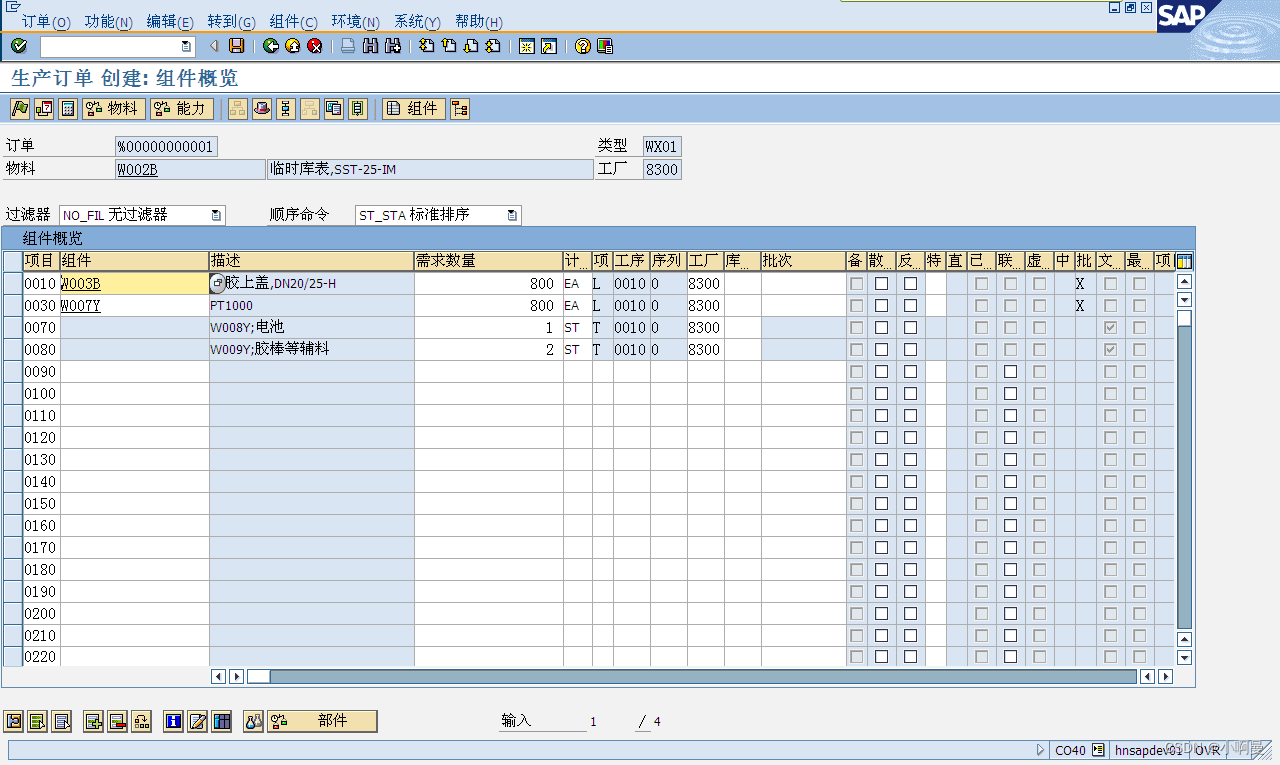Open the 能力 (Capacity) view
The height and width of the screenshot is (765, 1280).
[x=181, y=108]
